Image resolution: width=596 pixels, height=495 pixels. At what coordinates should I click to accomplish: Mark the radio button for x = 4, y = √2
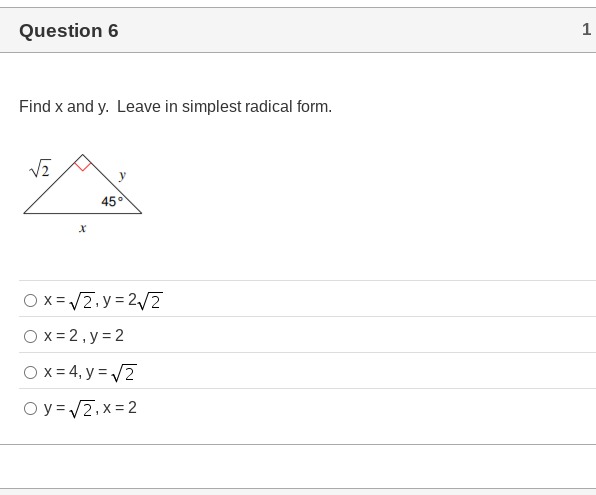pyautogui.click(x=30, y=372)
